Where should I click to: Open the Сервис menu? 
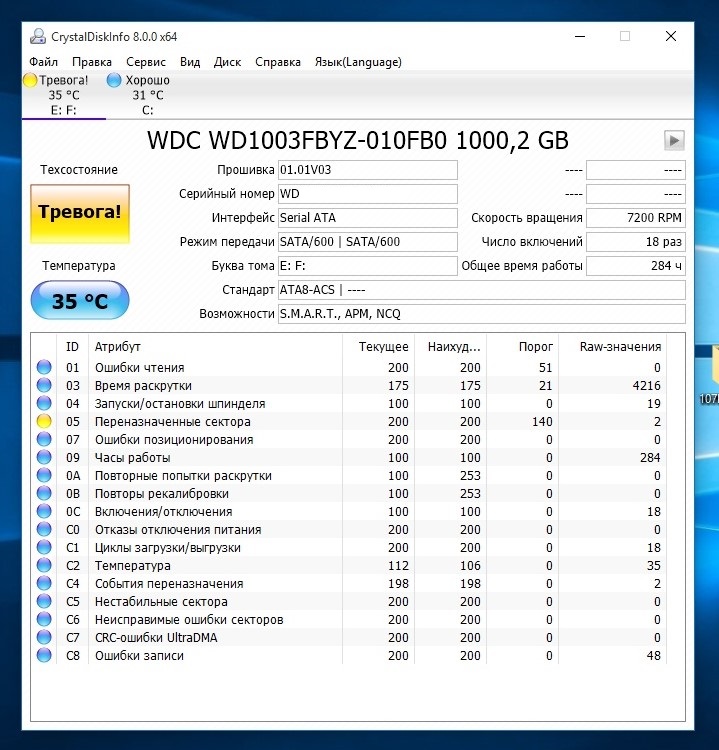tap(146, 62)
